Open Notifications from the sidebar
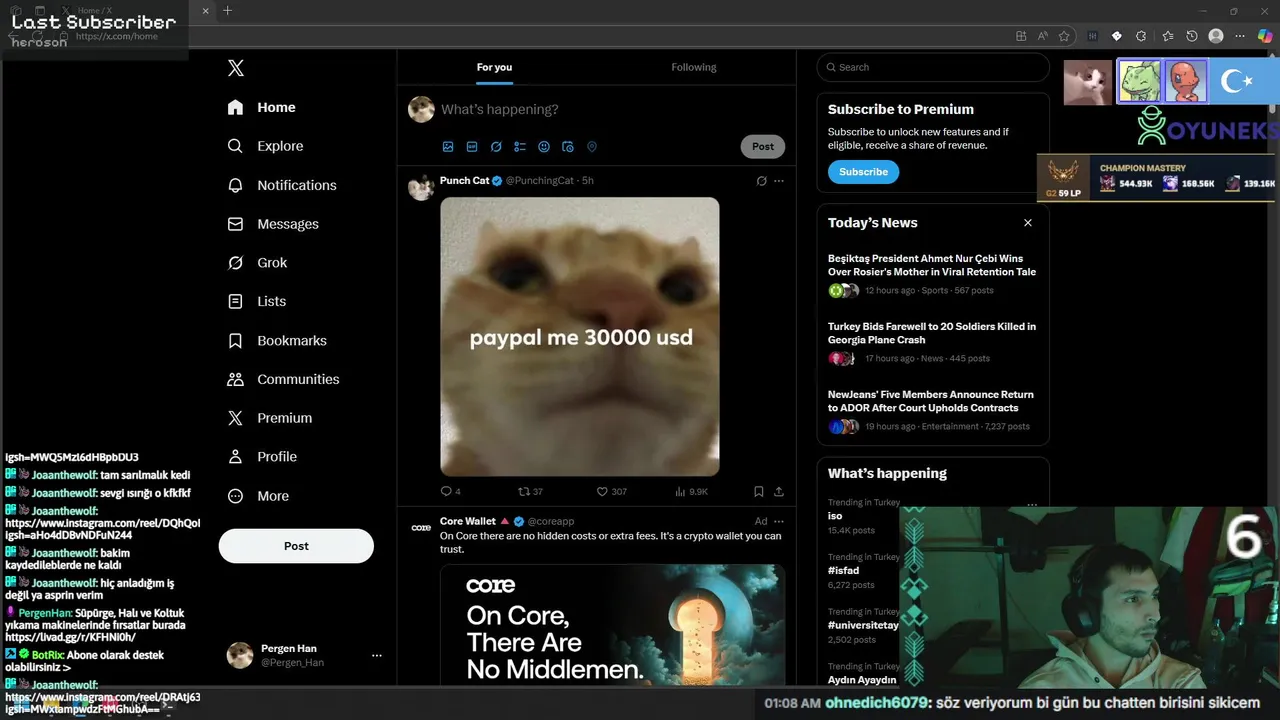 point(282,185)
